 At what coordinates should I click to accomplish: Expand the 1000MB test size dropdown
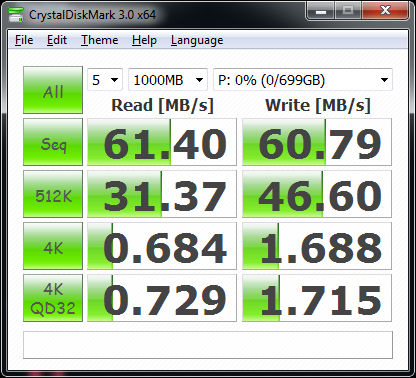(168, 80)
